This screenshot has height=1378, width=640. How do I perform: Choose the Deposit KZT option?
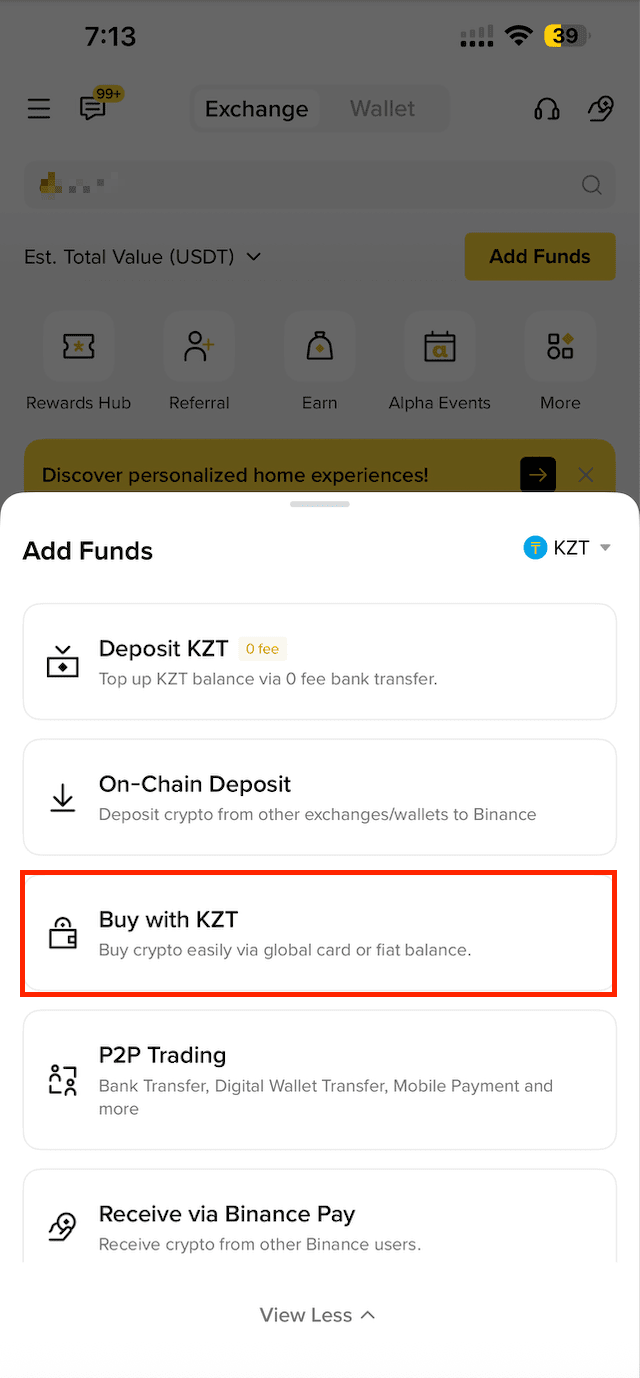[x=319, y=662]
